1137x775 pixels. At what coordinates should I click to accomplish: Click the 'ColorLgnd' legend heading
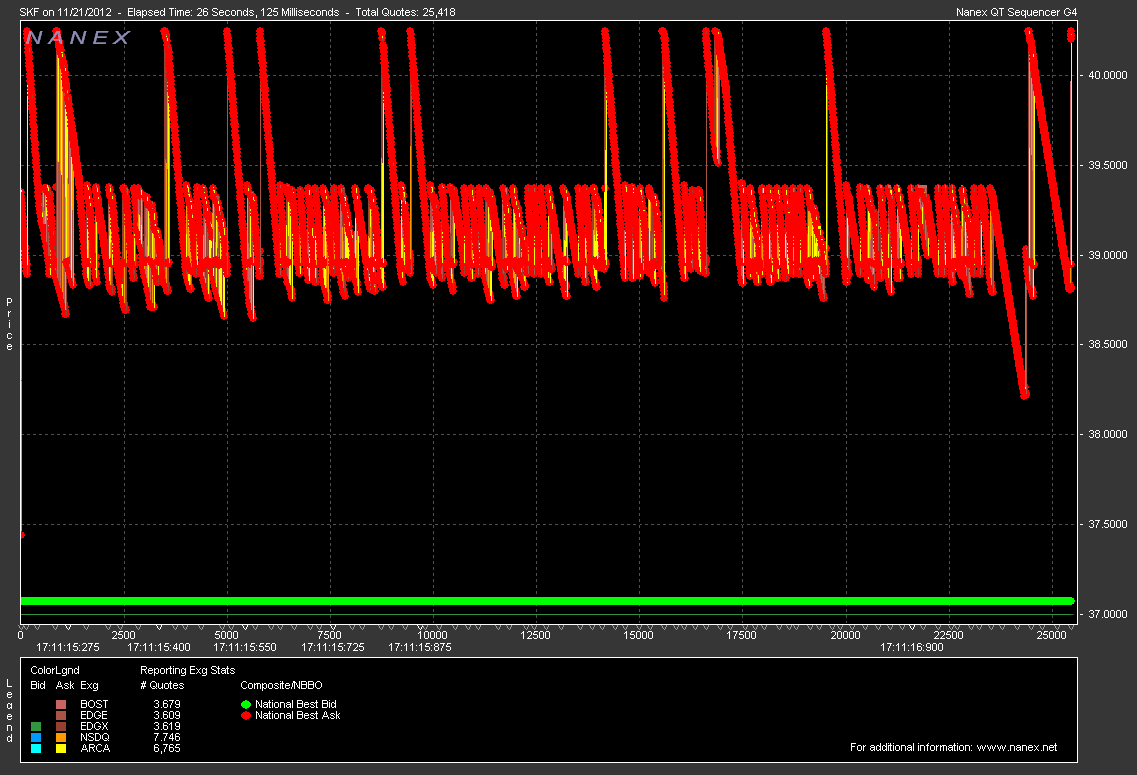tap(55, 670)
